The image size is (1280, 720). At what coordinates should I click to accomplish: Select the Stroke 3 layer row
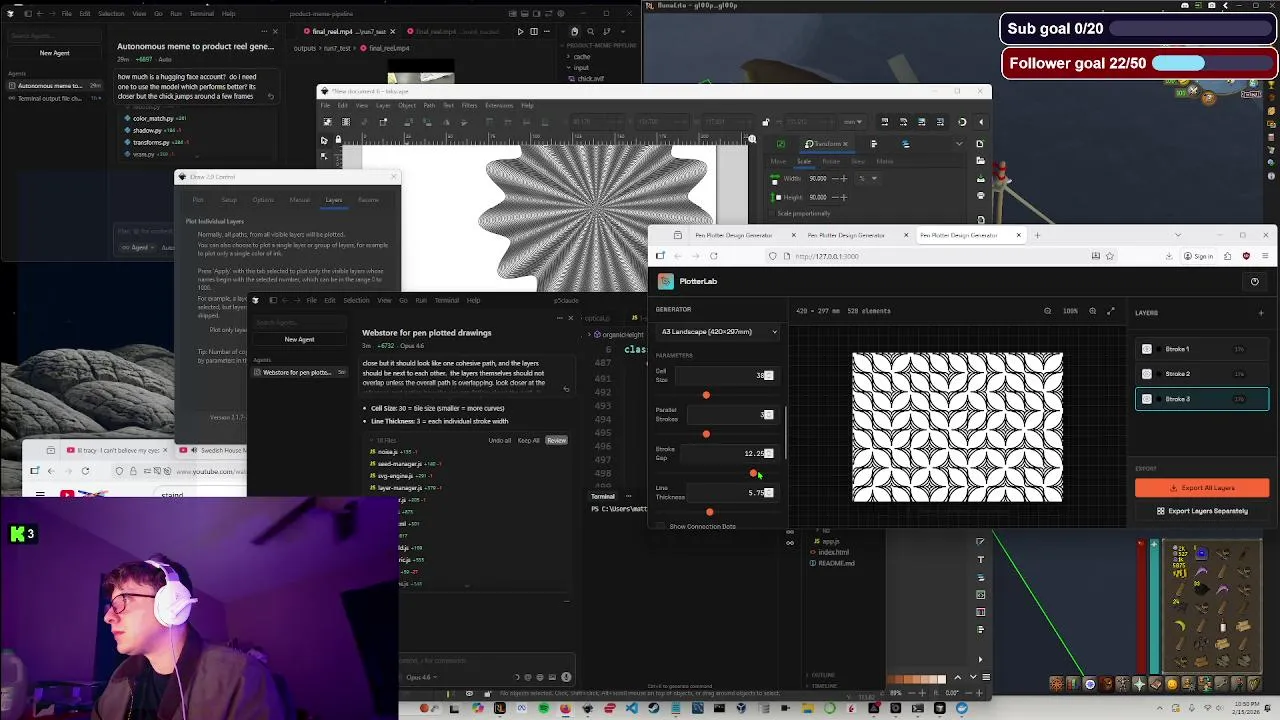click(x=1202, y=399)
